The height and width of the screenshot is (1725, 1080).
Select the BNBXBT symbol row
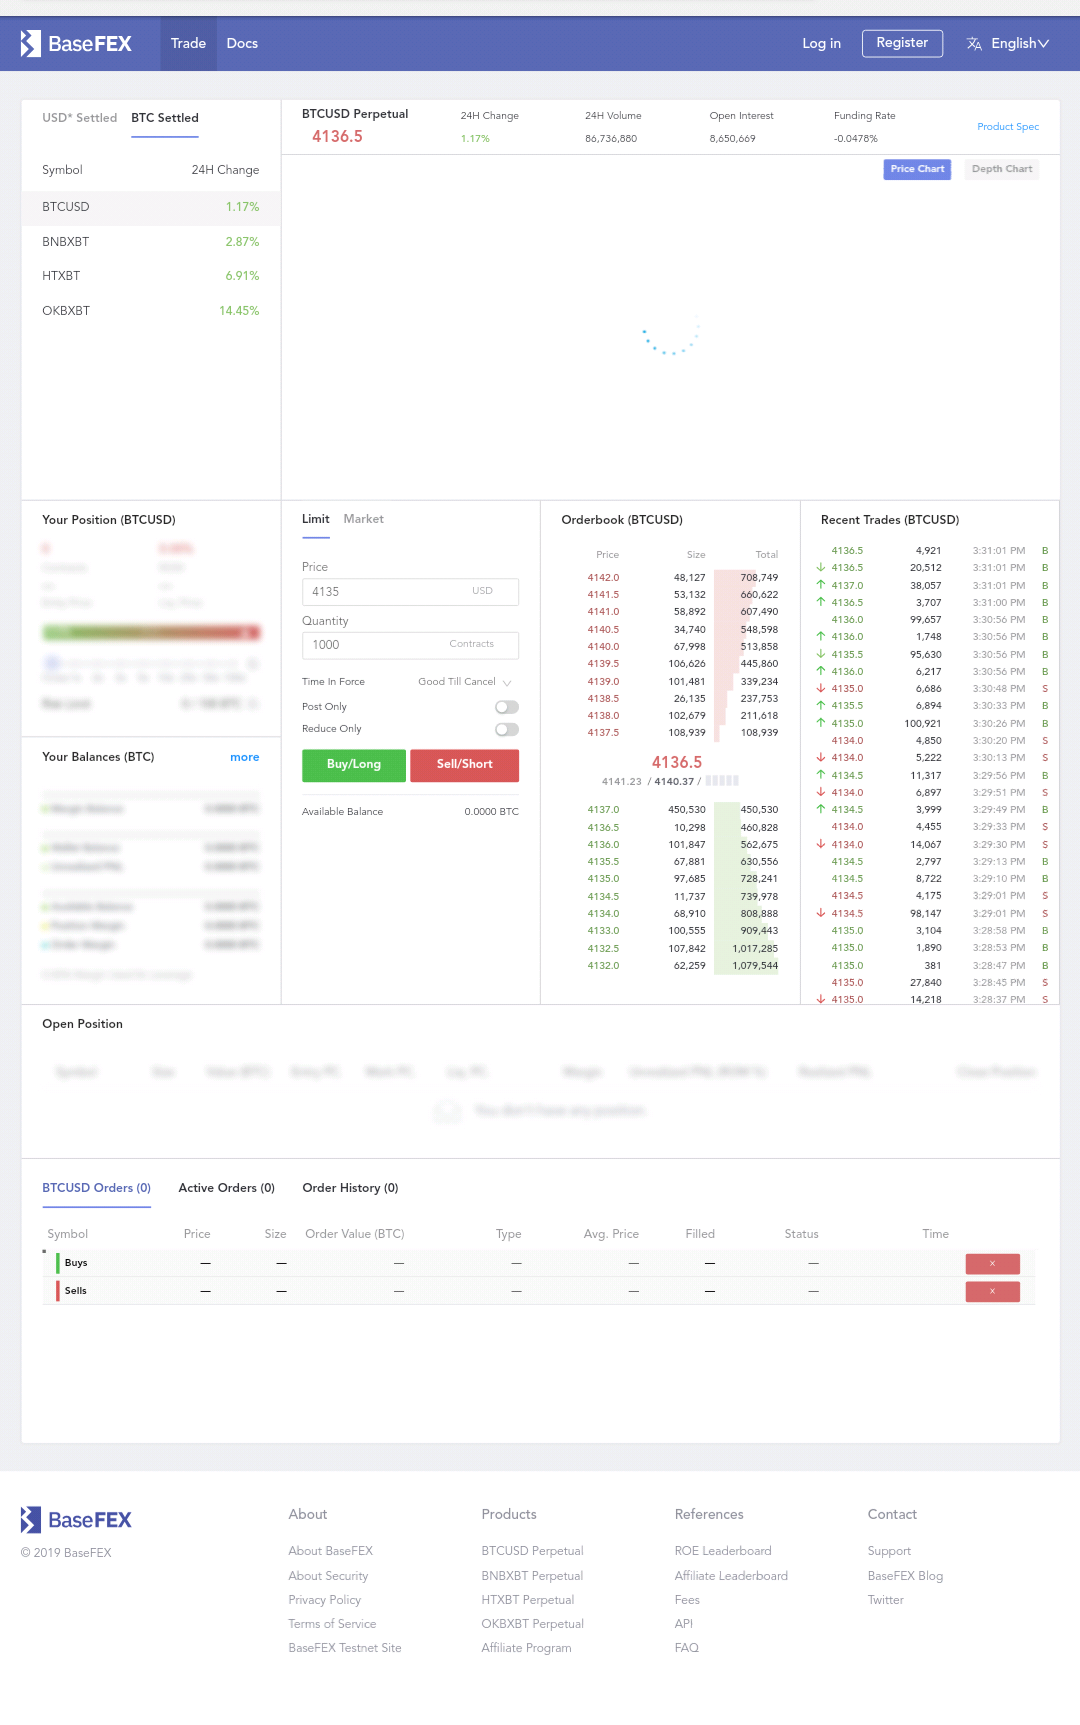click(x=150, y=242)
